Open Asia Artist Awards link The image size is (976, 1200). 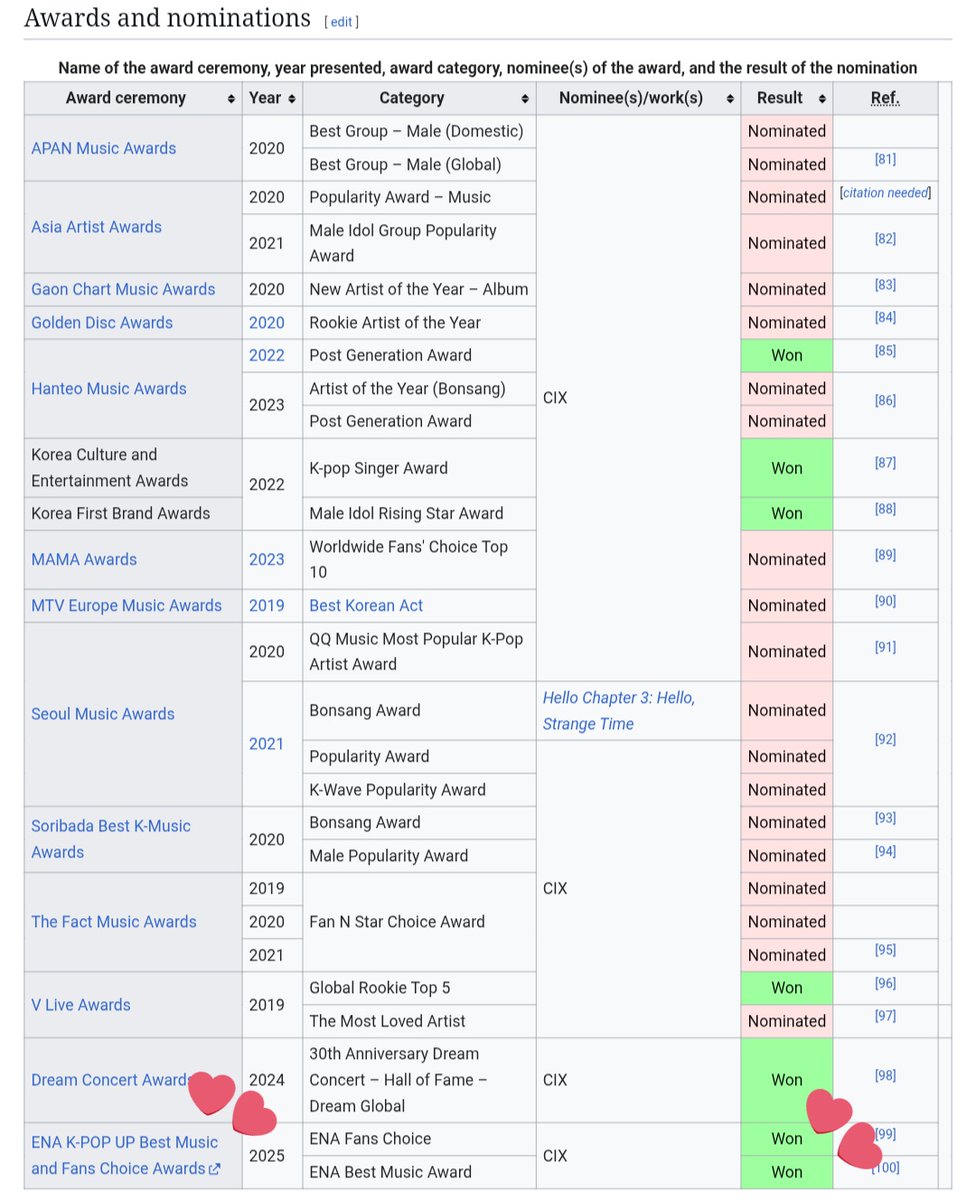pyautogui.click(x=96, y=227)
